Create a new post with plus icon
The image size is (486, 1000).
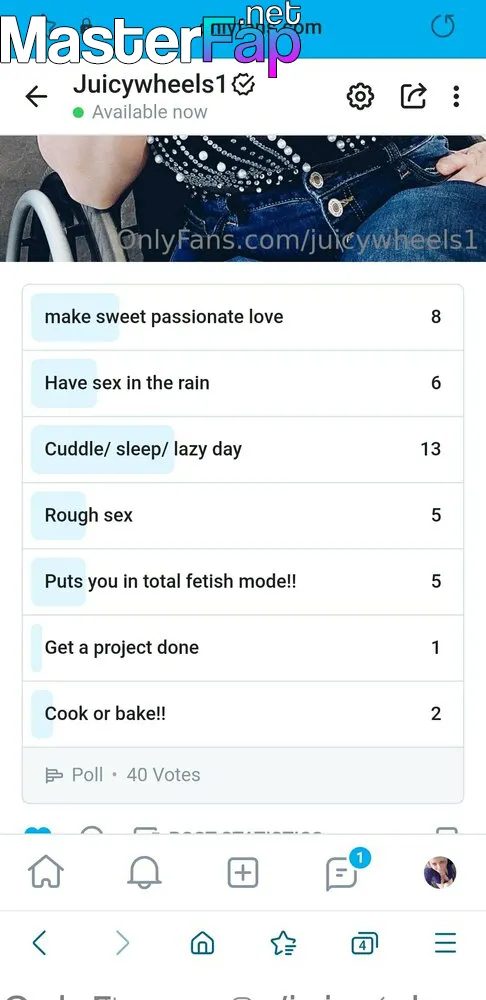point(243,872)
